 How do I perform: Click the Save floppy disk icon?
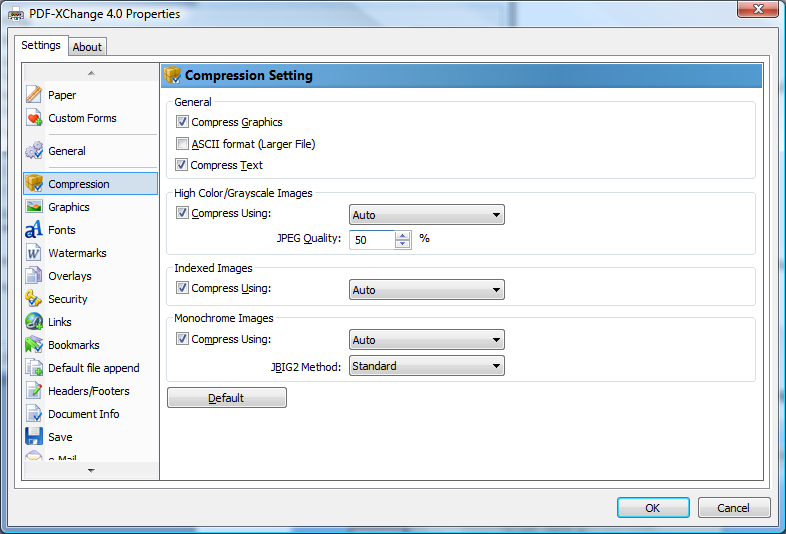tap(34, 436)
